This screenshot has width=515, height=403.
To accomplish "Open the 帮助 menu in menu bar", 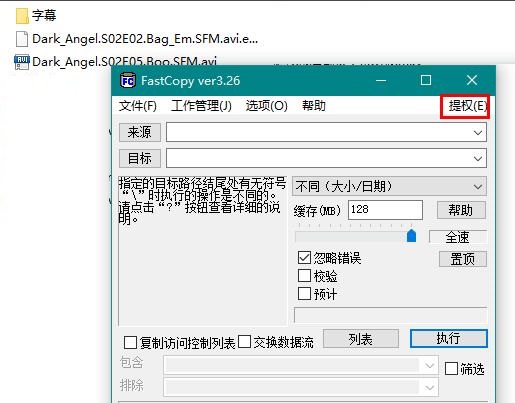I will [x=314, y=106].
